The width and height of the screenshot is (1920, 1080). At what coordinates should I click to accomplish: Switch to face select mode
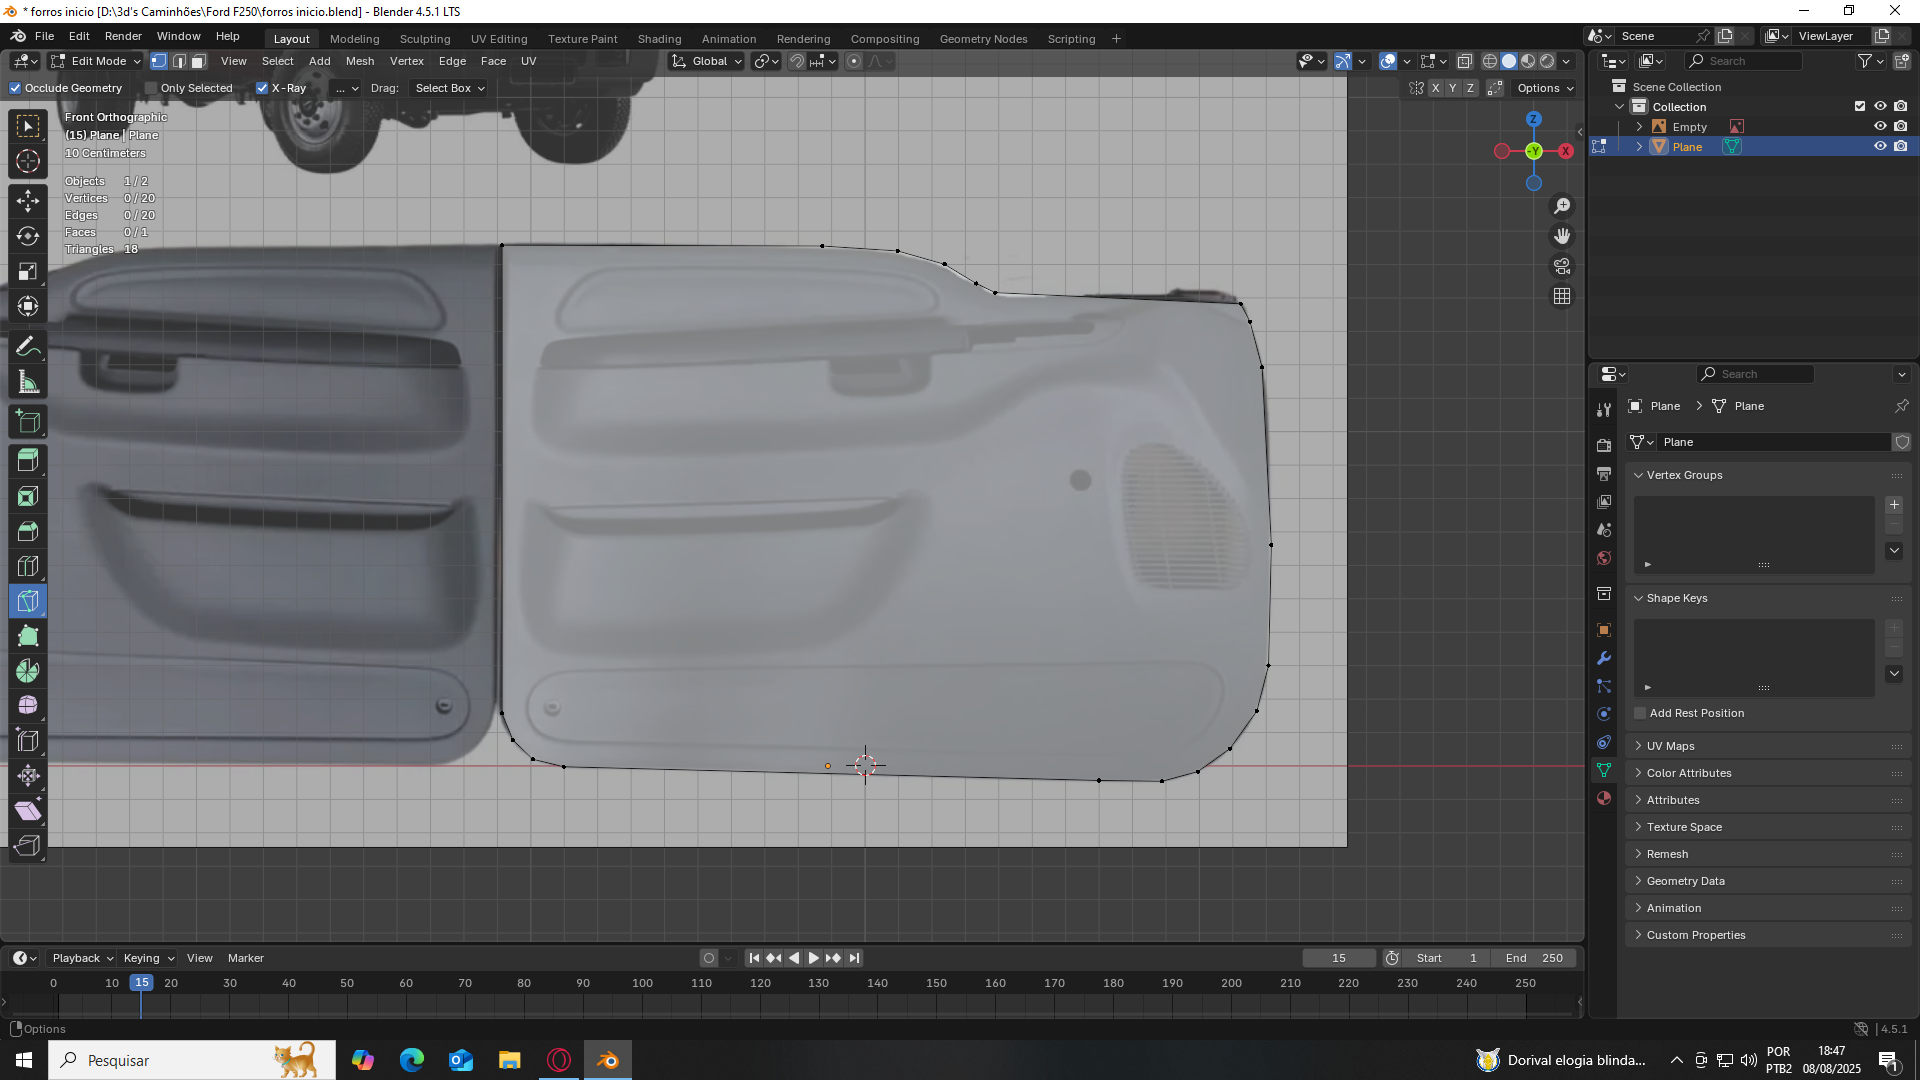coord(199,61)
